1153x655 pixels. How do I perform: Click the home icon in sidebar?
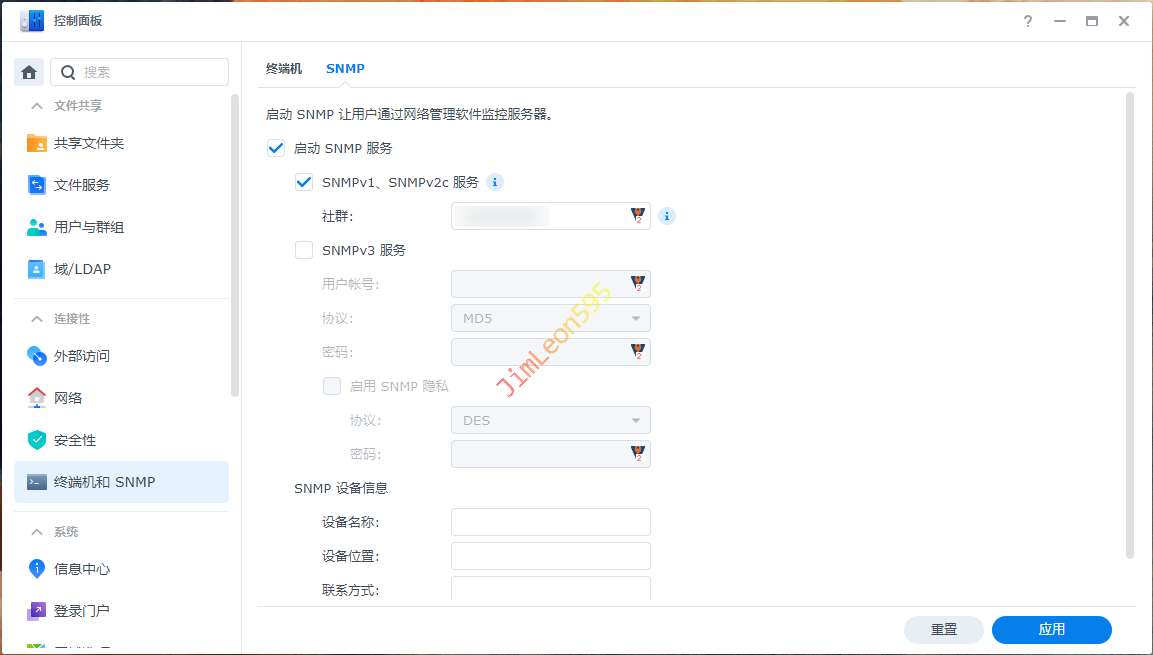click(29, 72)
